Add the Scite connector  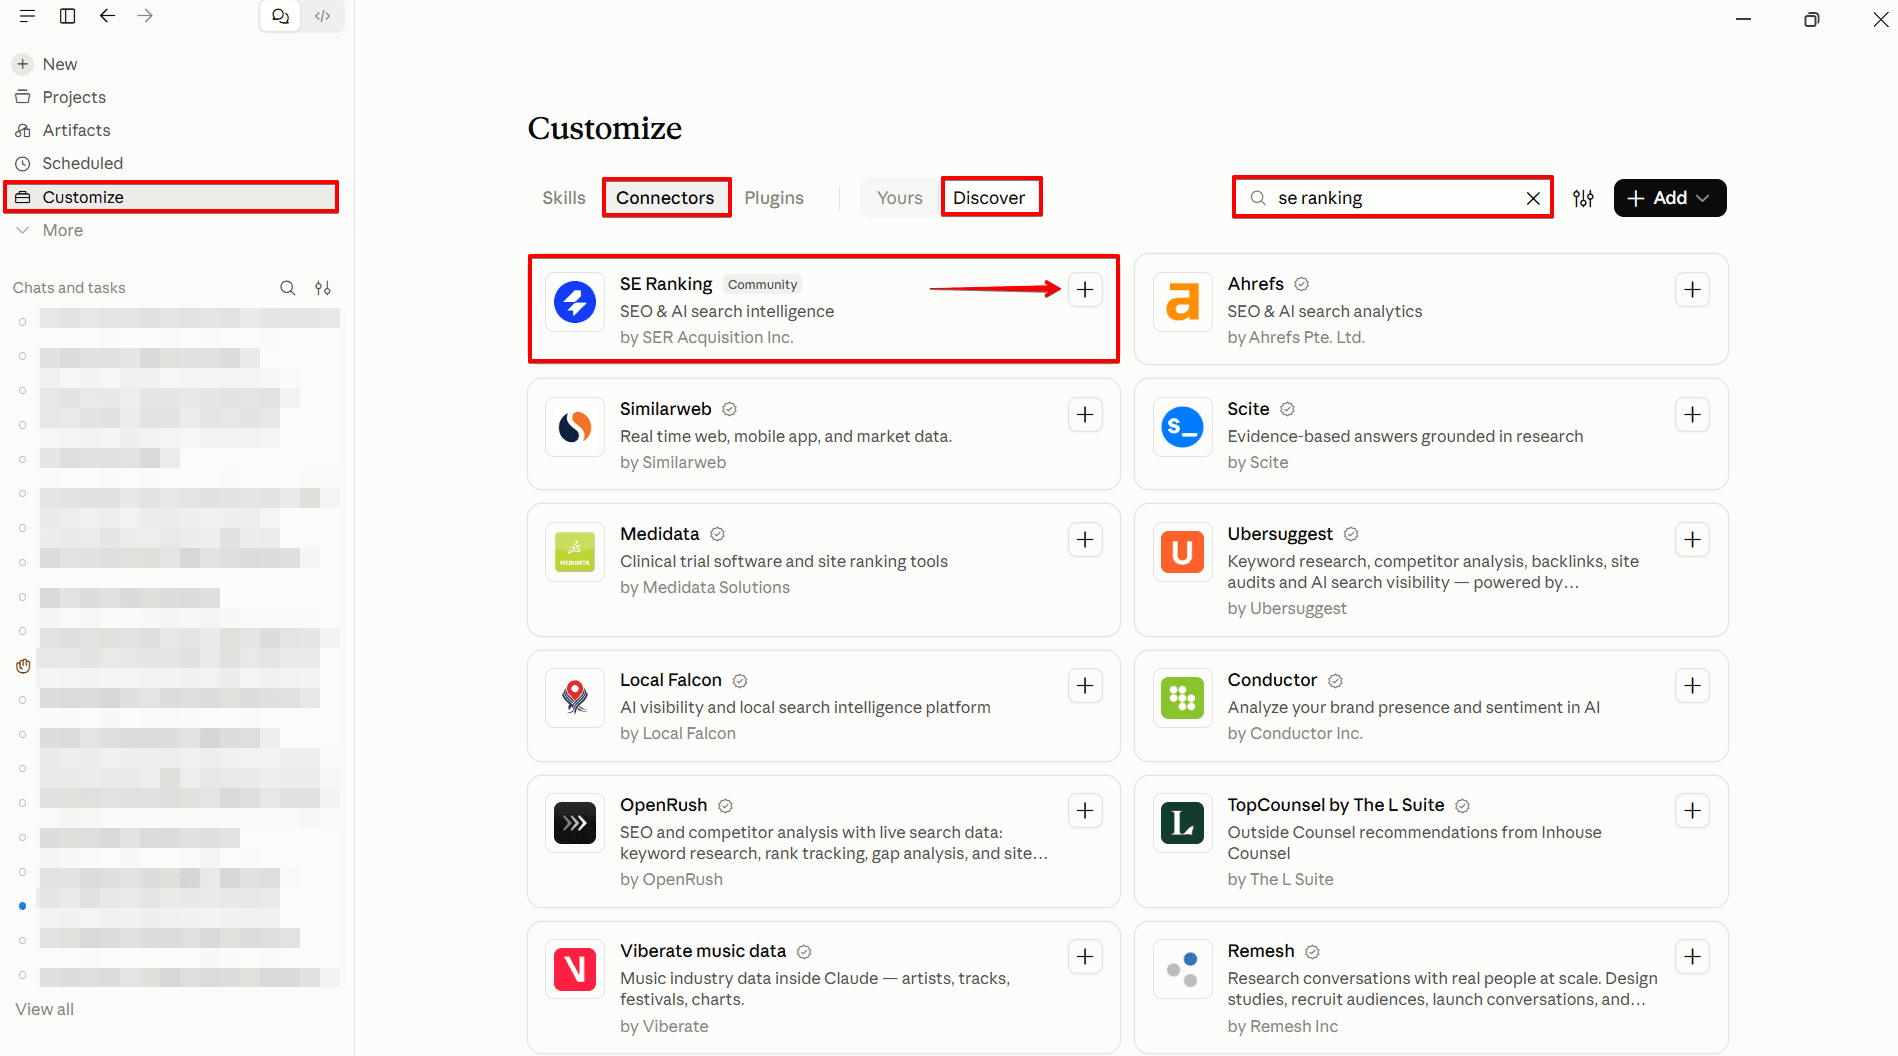coord(1692,415)
